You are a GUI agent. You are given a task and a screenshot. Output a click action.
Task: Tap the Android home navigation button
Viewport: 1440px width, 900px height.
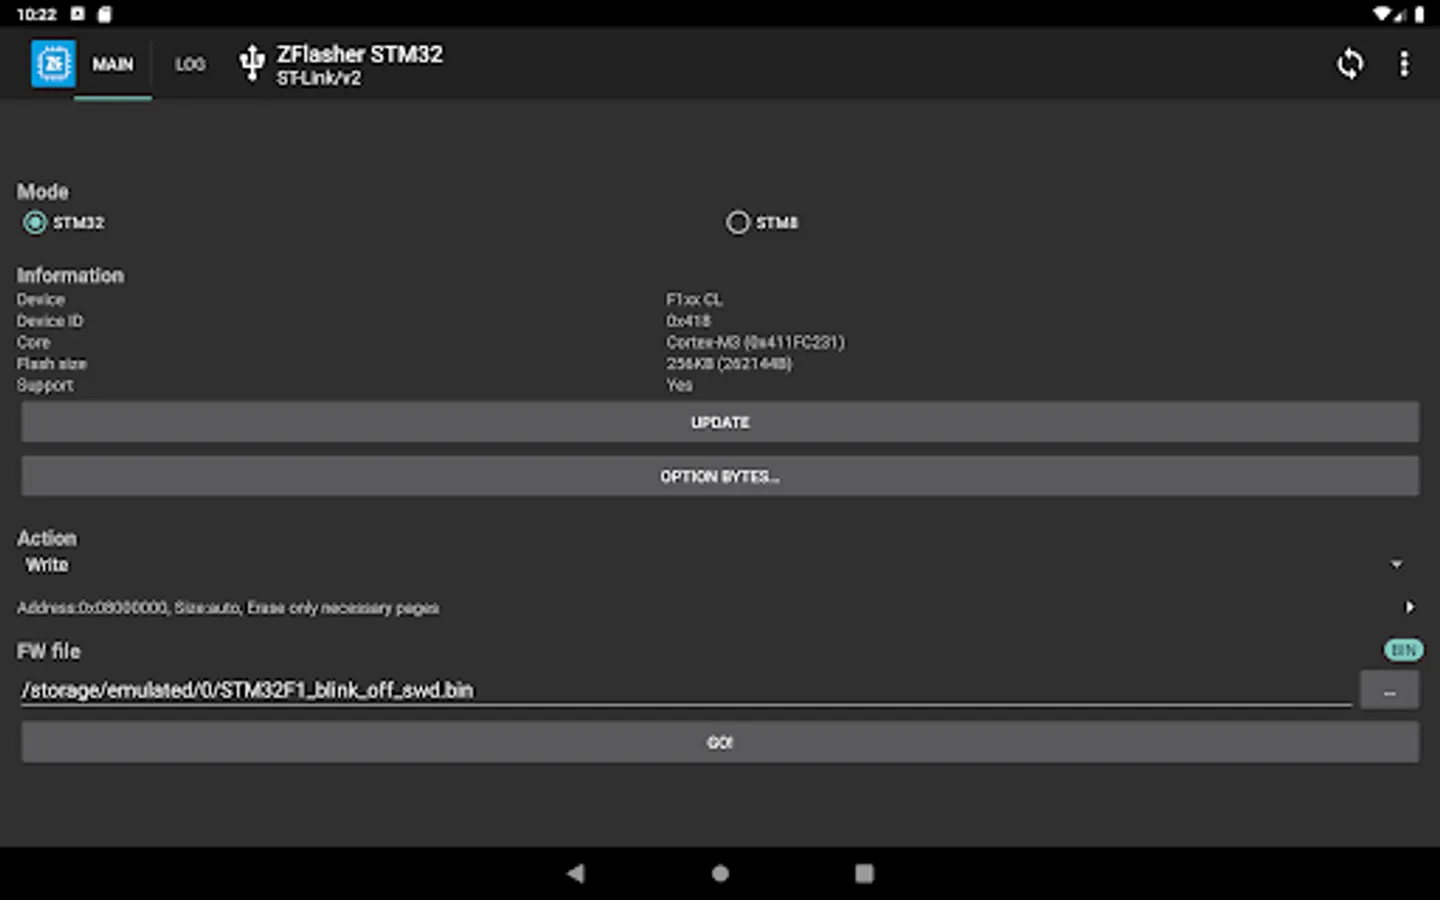pyautogui.click(x=720, y=873)
